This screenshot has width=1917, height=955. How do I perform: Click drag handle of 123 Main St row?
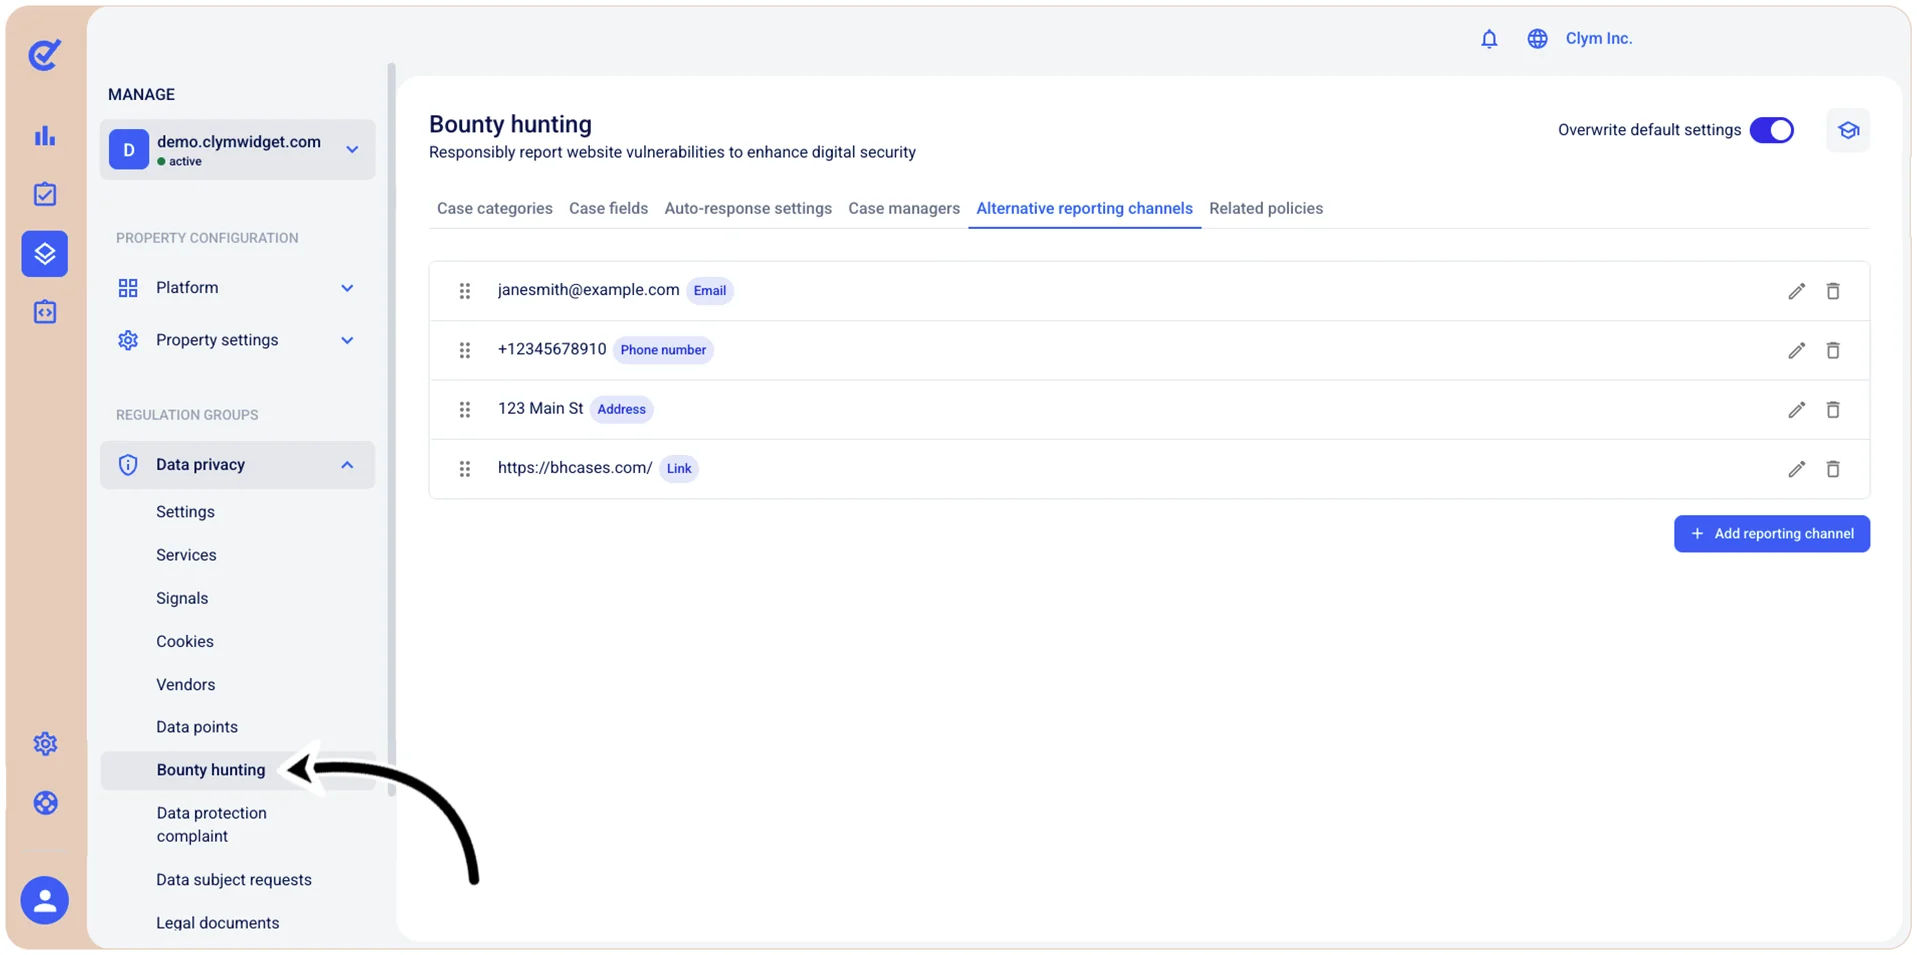(465, 409)
